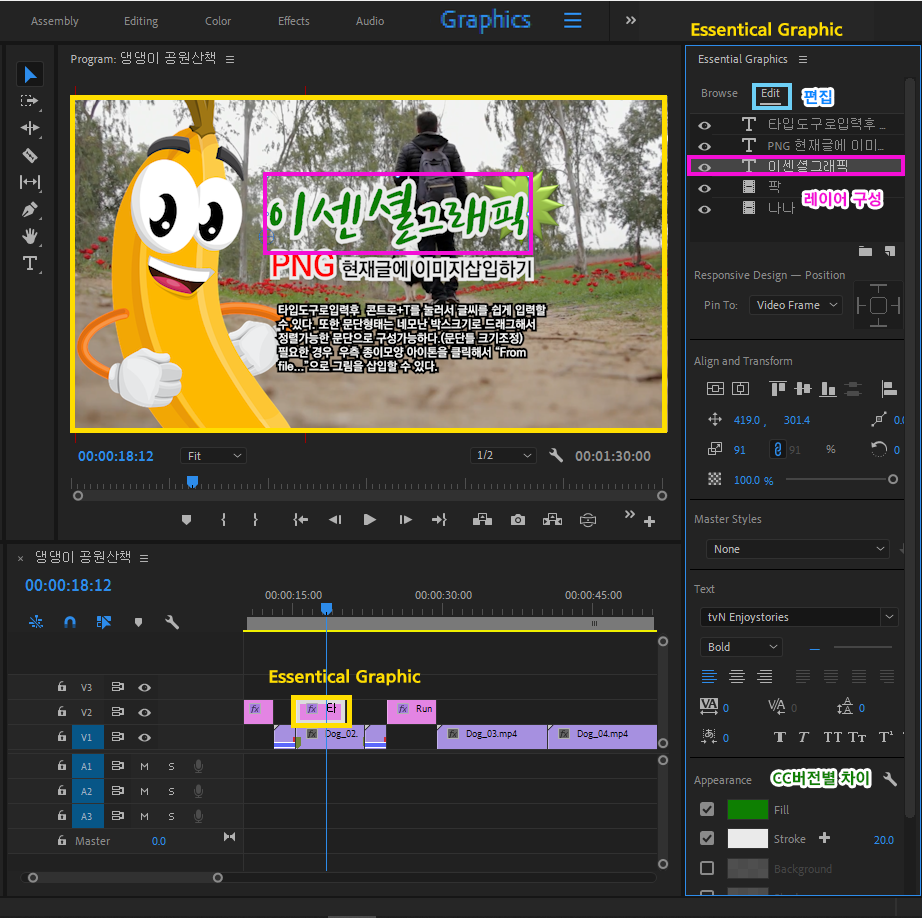Open the Pin To Video Frame dropdown
This screenshot has height=918, width=922.
pyautogui.click(x=796, y=305)
